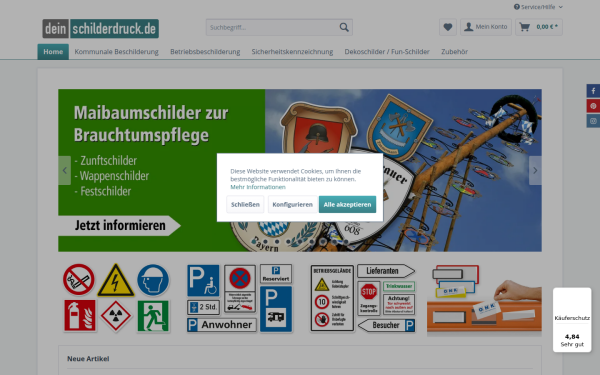Open Dekoschilder / Fun-Schilder menu

coord(387,52)
